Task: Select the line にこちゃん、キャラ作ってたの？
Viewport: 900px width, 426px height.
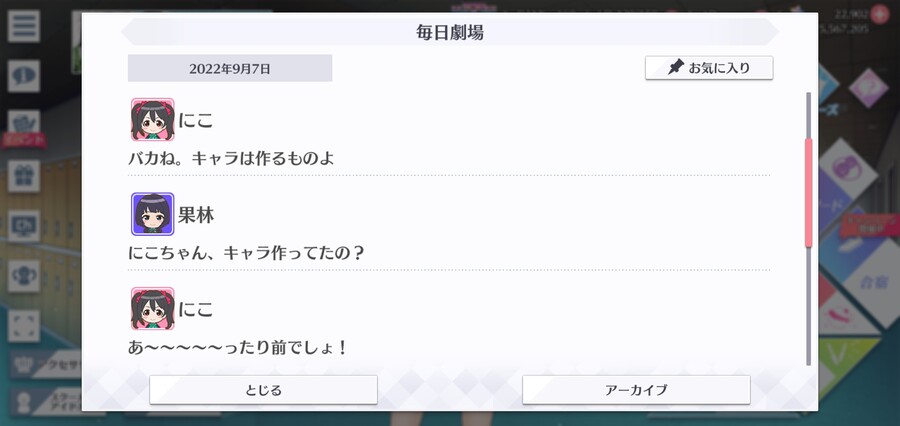Action: [246, 253]
